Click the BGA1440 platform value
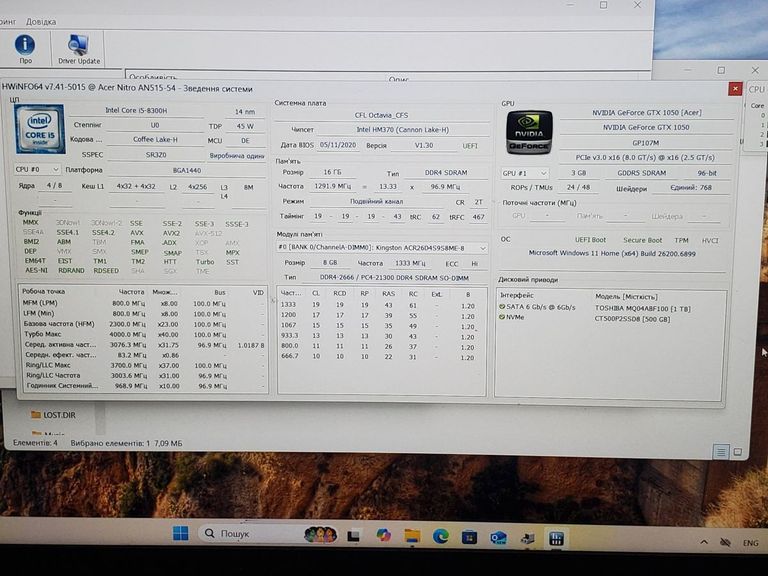 [x=187, y=170]
